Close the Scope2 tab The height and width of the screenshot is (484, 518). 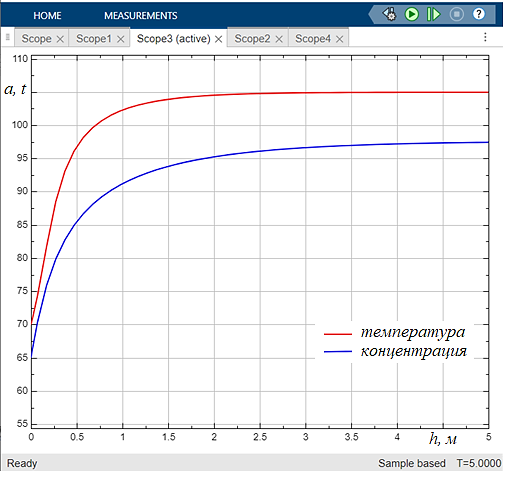(279, 39)
